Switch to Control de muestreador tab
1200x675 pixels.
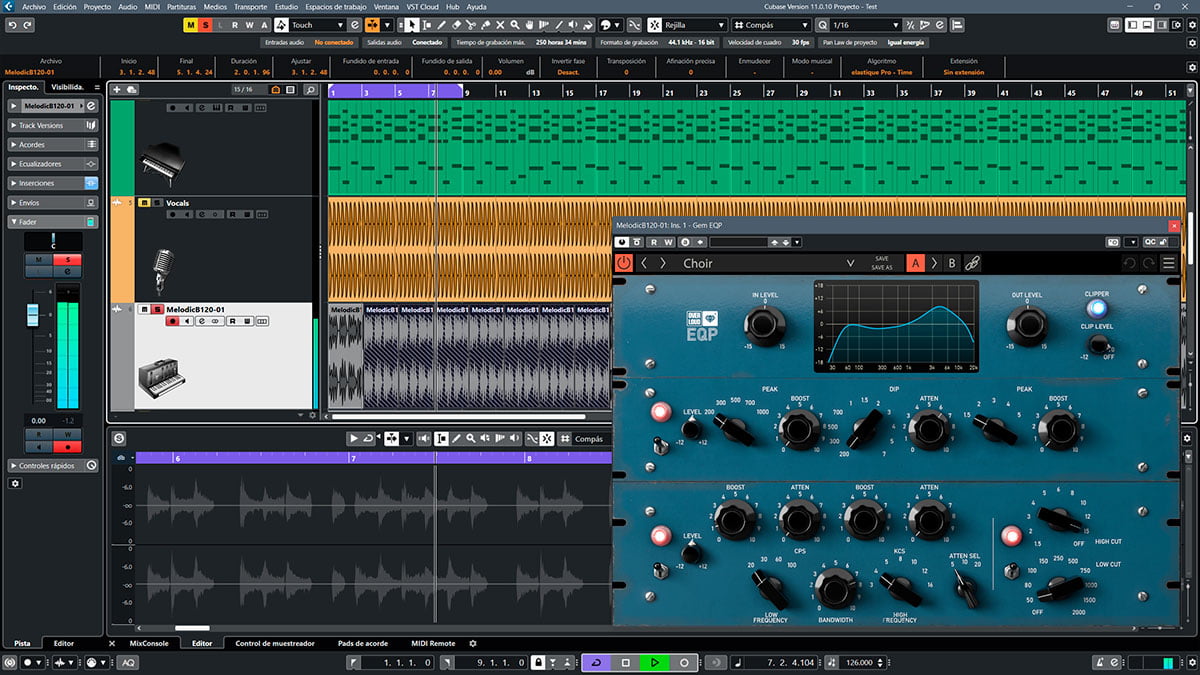(x=275, y=643)
